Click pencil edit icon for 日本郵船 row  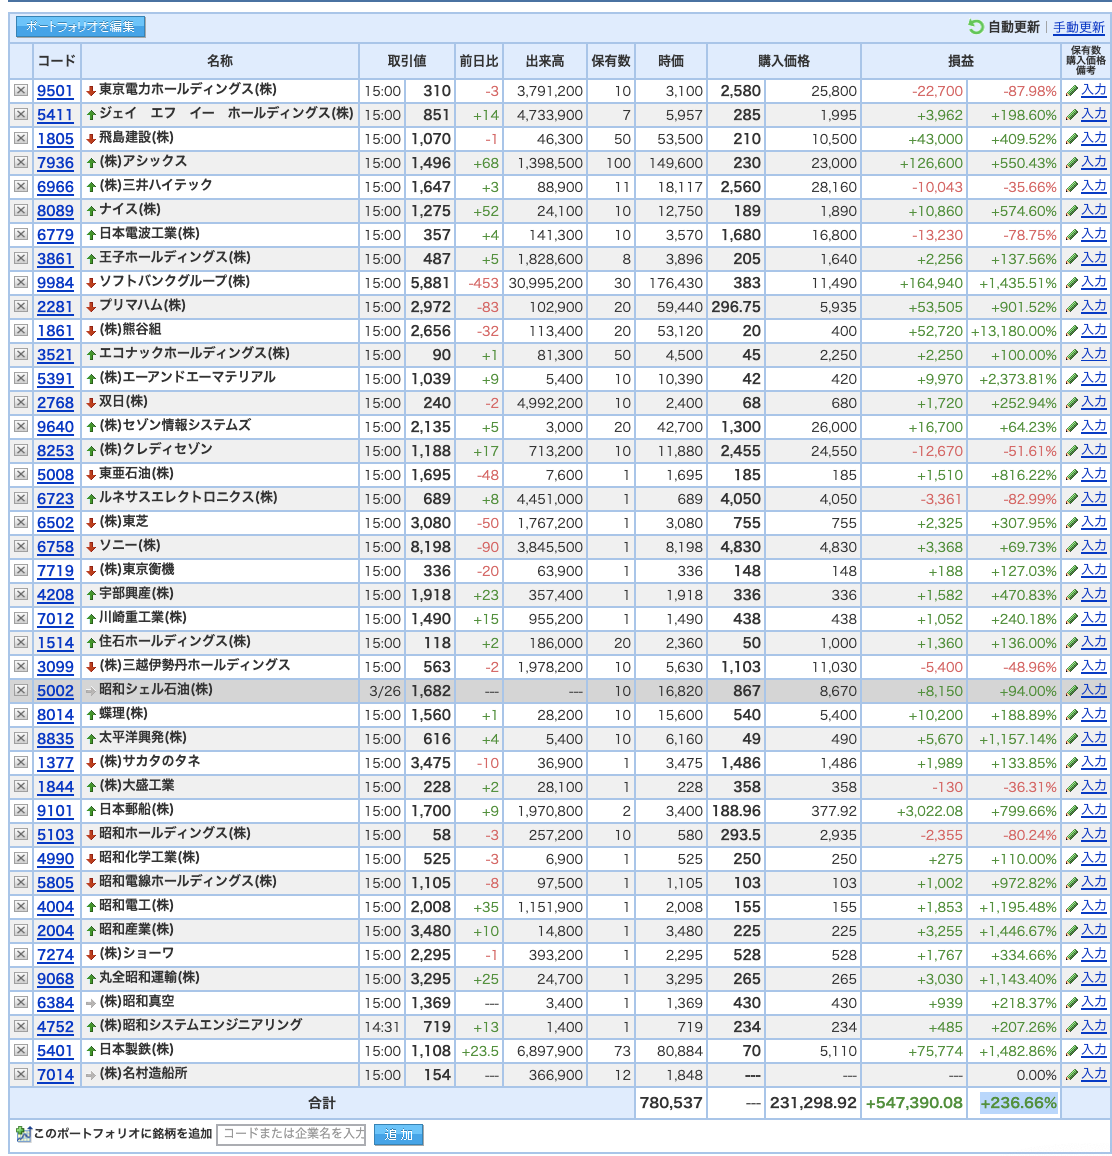[1071, 811]
